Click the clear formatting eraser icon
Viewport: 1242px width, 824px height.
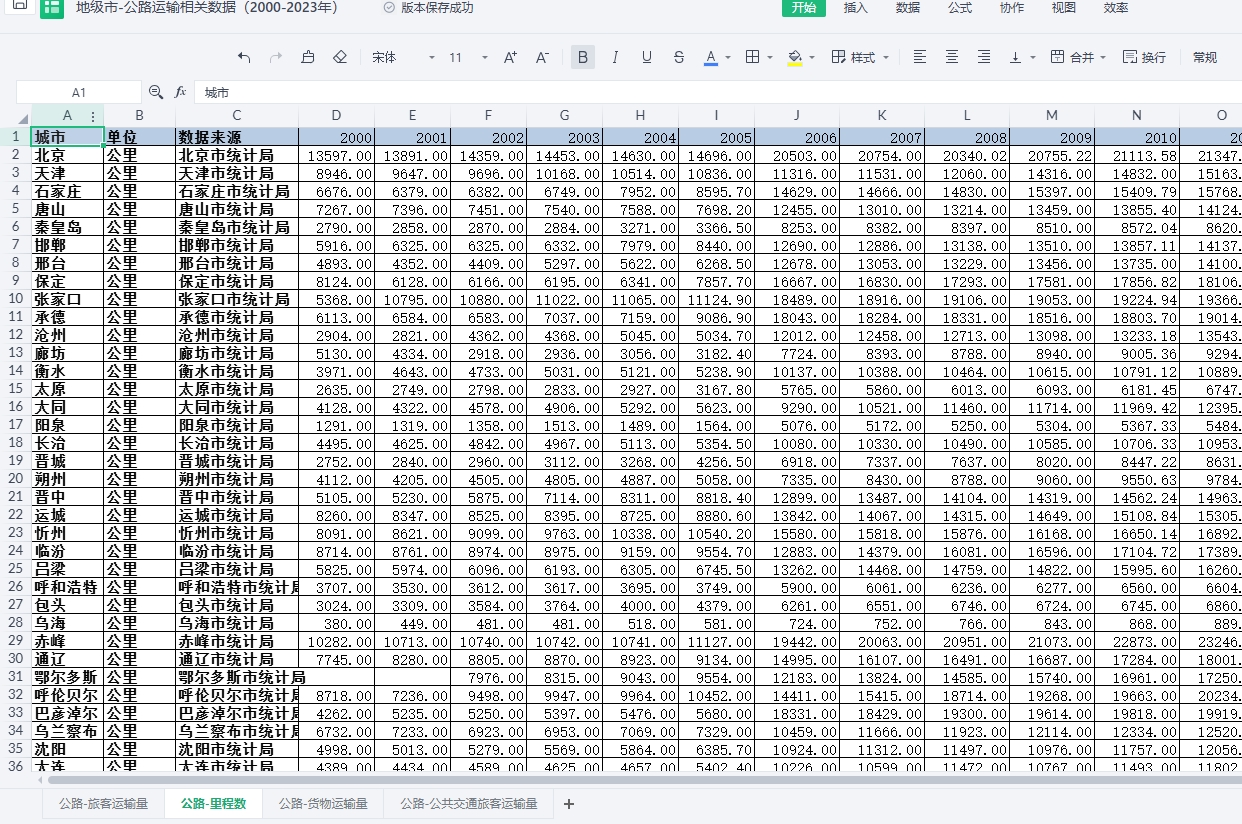click(x=340, y=57)
